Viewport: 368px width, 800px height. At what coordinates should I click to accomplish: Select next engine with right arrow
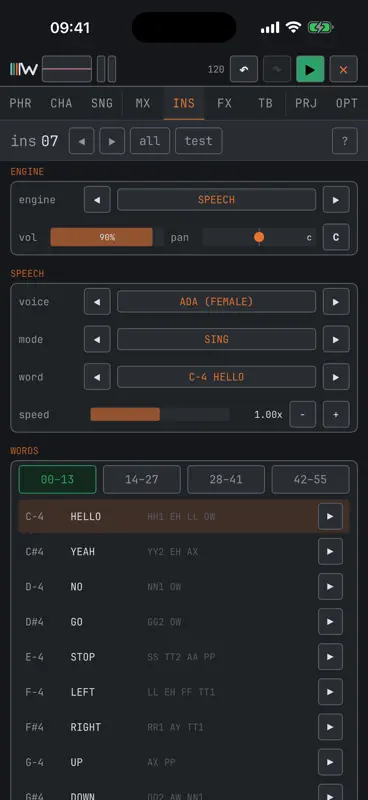point(336,199)
